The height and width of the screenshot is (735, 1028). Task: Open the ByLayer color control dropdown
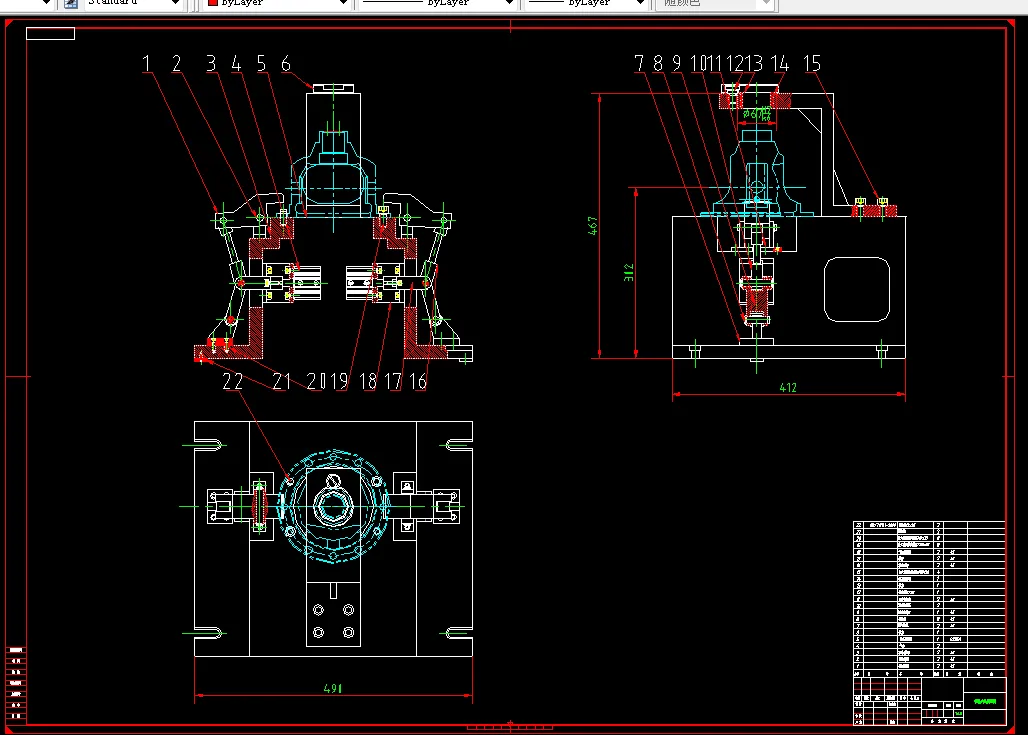pyautogui.click(x=344, y=3)
